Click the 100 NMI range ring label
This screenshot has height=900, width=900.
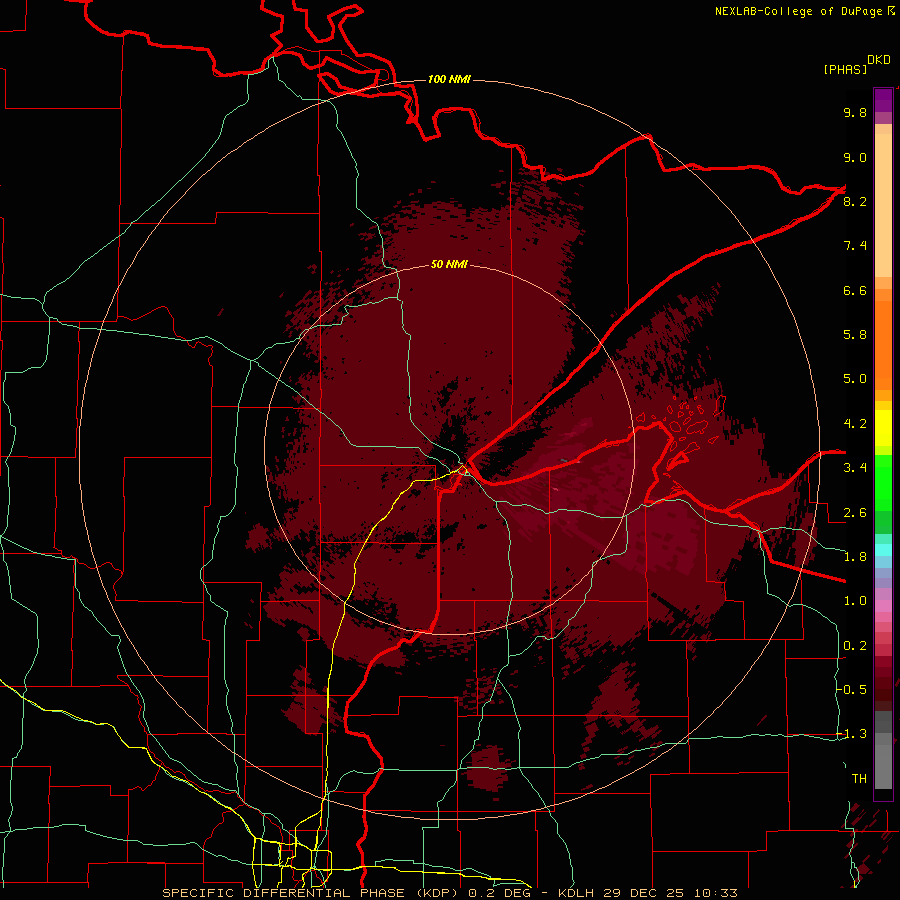[449, 79]
